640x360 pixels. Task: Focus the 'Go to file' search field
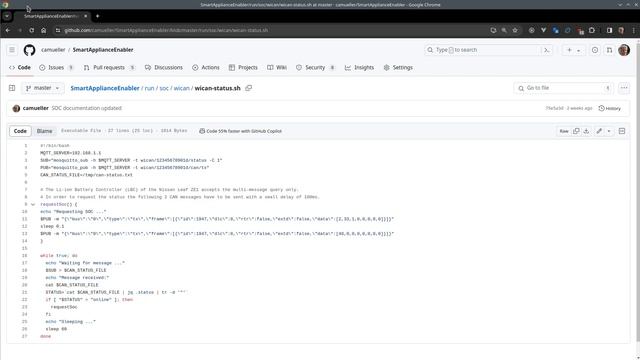[564, 88]
